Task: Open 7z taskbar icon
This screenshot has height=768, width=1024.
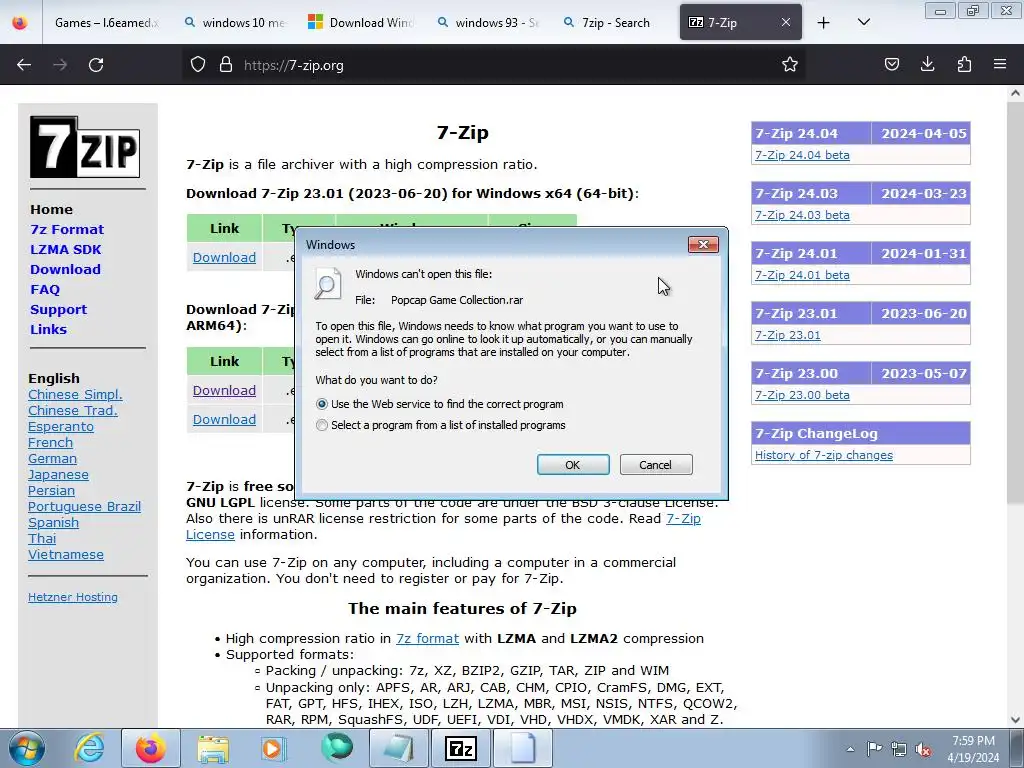Action: 460,748
